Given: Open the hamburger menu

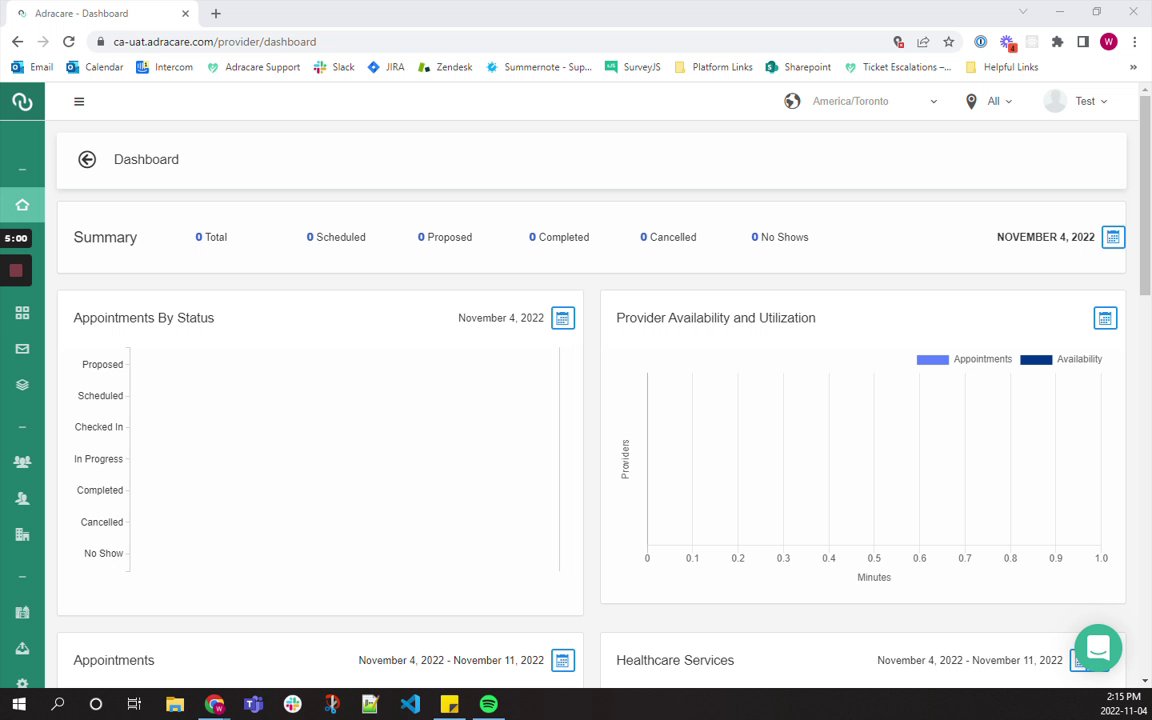Looking at the screenshot, I should point(79,101).
